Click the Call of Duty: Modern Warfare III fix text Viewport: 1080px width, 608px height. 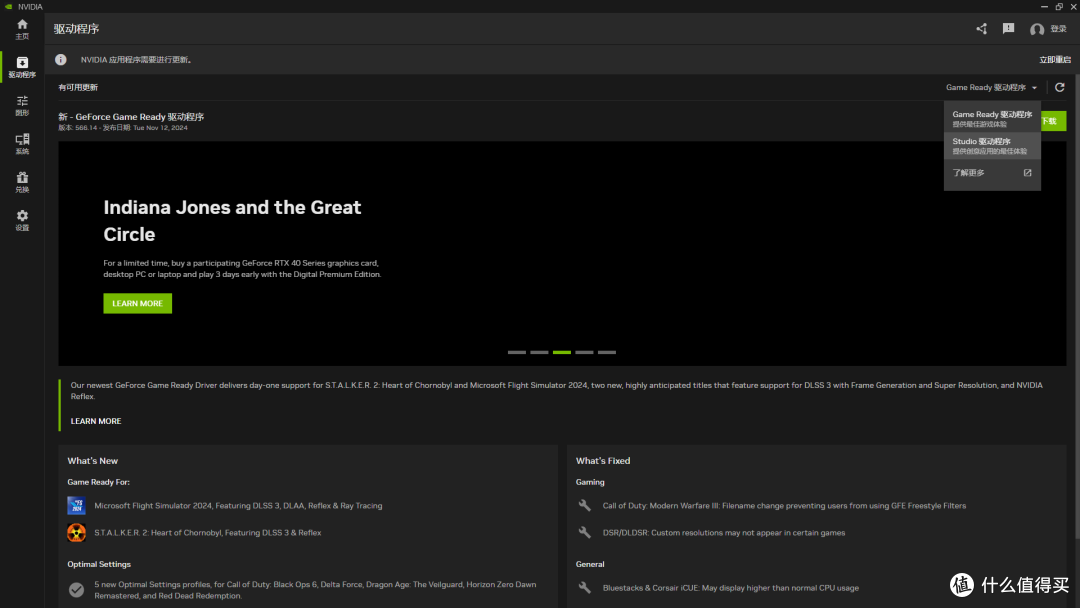[x=784, y=505]
